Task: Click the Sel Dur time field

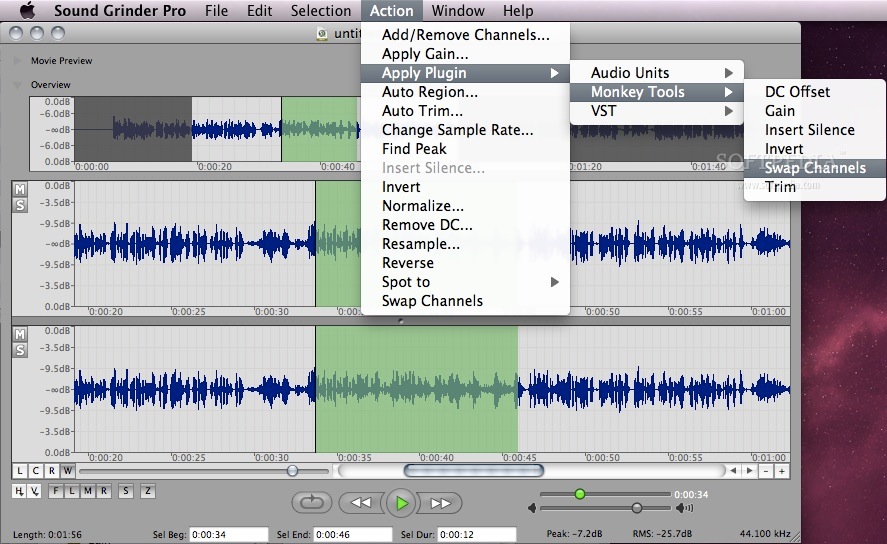Action: (x=477, y=534)
